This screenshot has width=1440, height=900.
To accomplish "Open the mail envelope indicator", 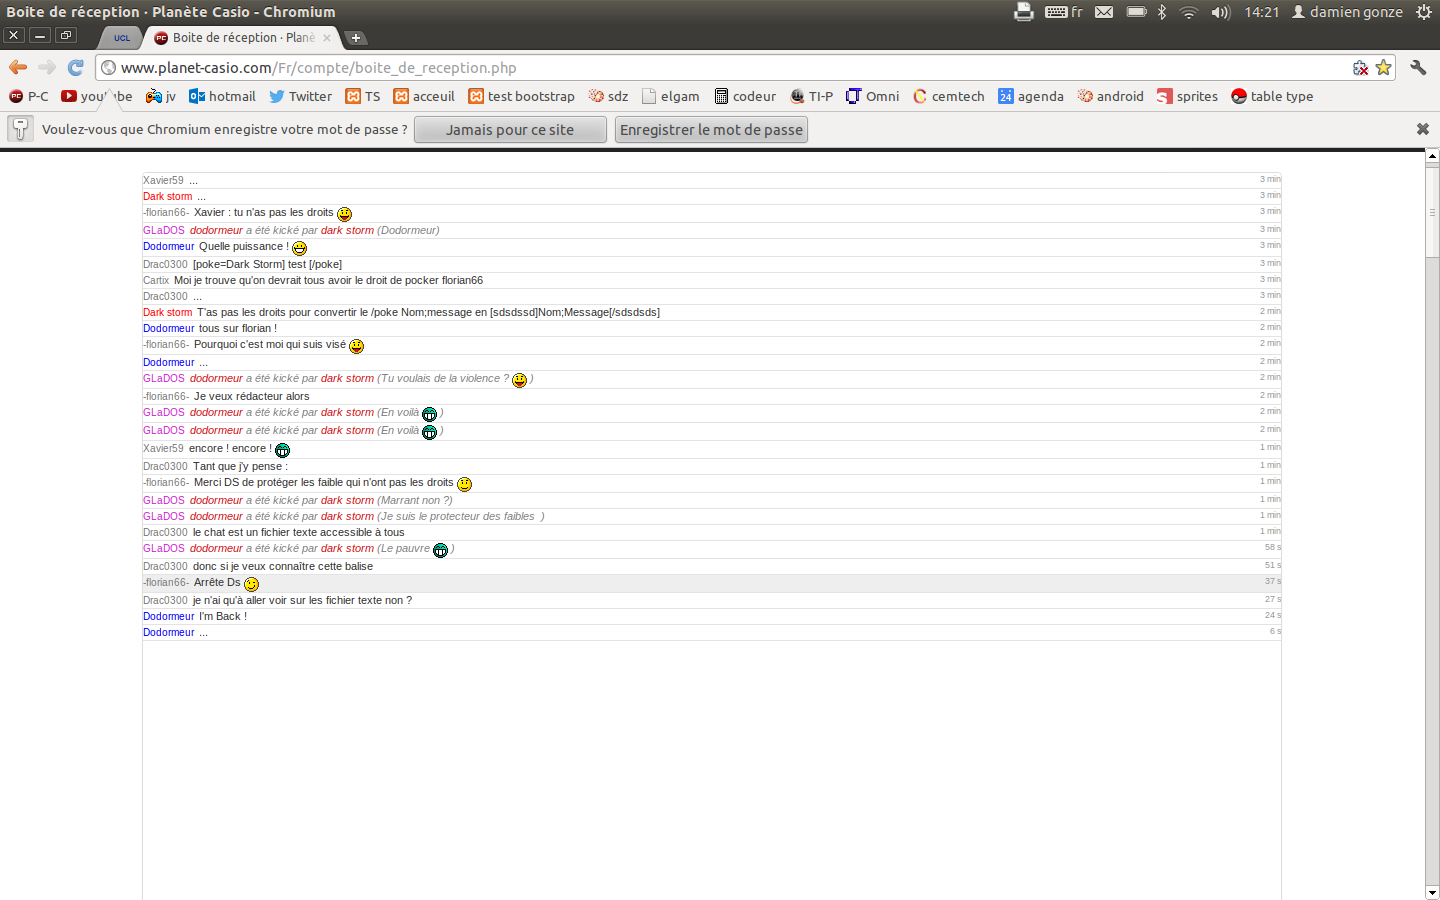I will click(x=1104, y=12).
